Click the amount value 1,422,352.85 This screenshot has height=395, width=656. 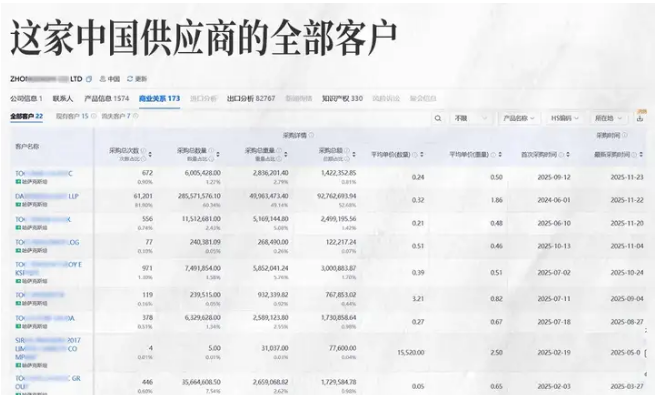tap(338, 173)
